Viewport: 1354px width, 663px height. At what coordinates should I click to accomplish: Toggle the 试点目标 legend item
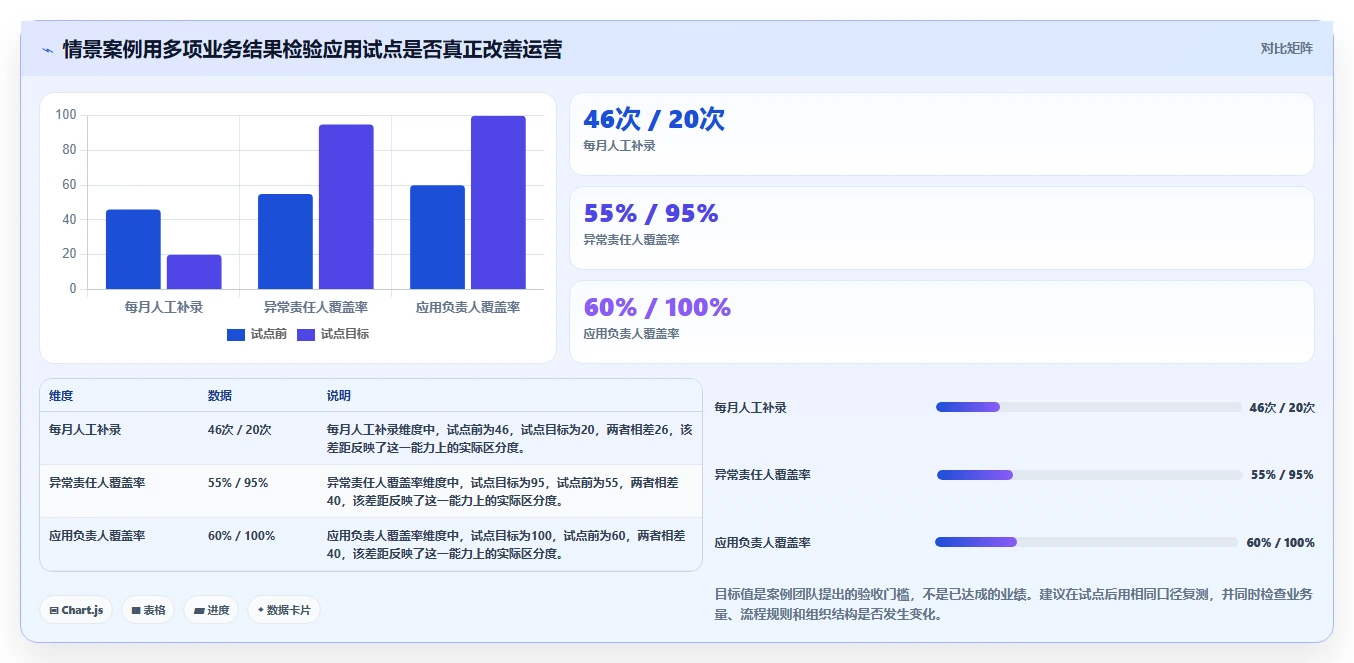[333, 334]
